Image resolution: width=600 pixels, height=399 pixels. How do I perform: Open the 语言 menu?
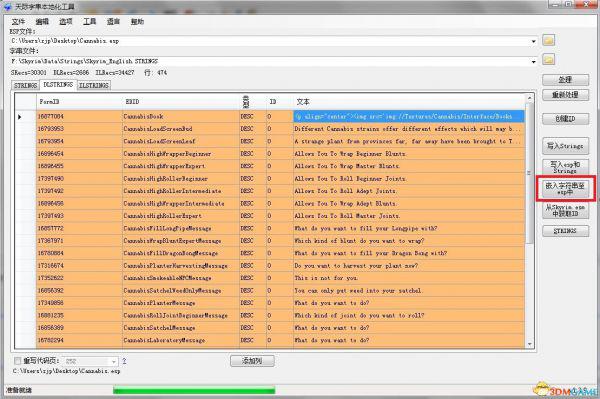113,21
